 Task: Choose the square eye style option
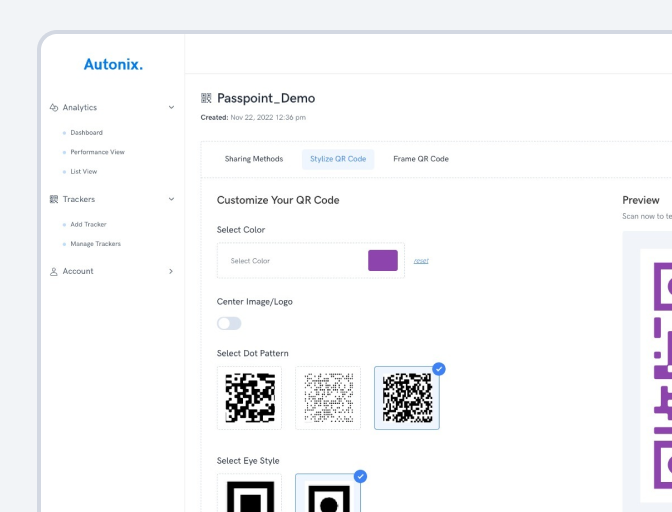(x=249, y=494)
